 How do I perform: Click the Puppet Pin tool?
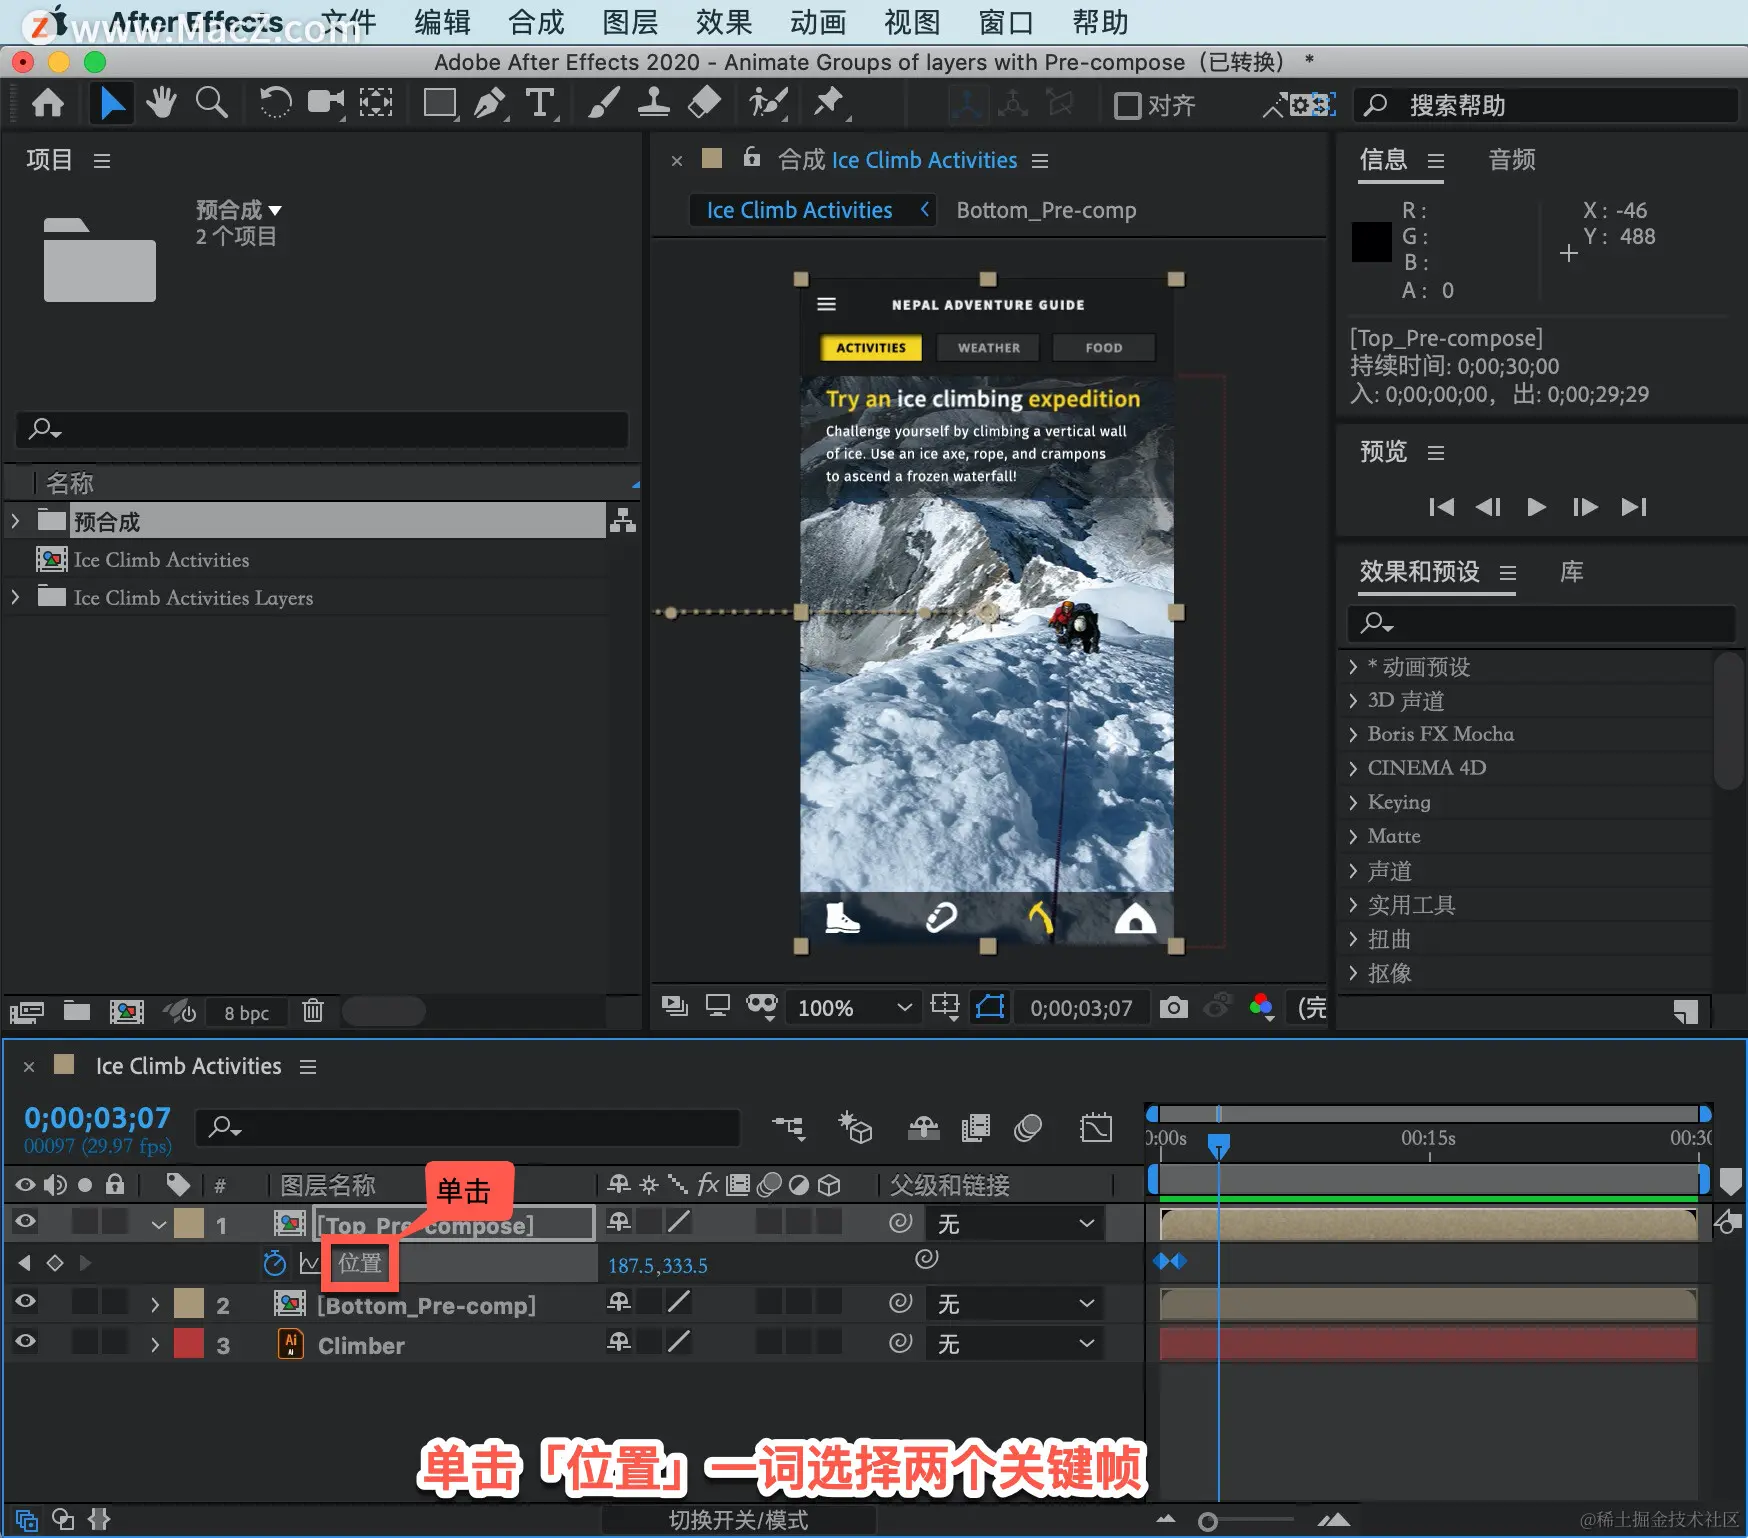(x=828, y=103)
